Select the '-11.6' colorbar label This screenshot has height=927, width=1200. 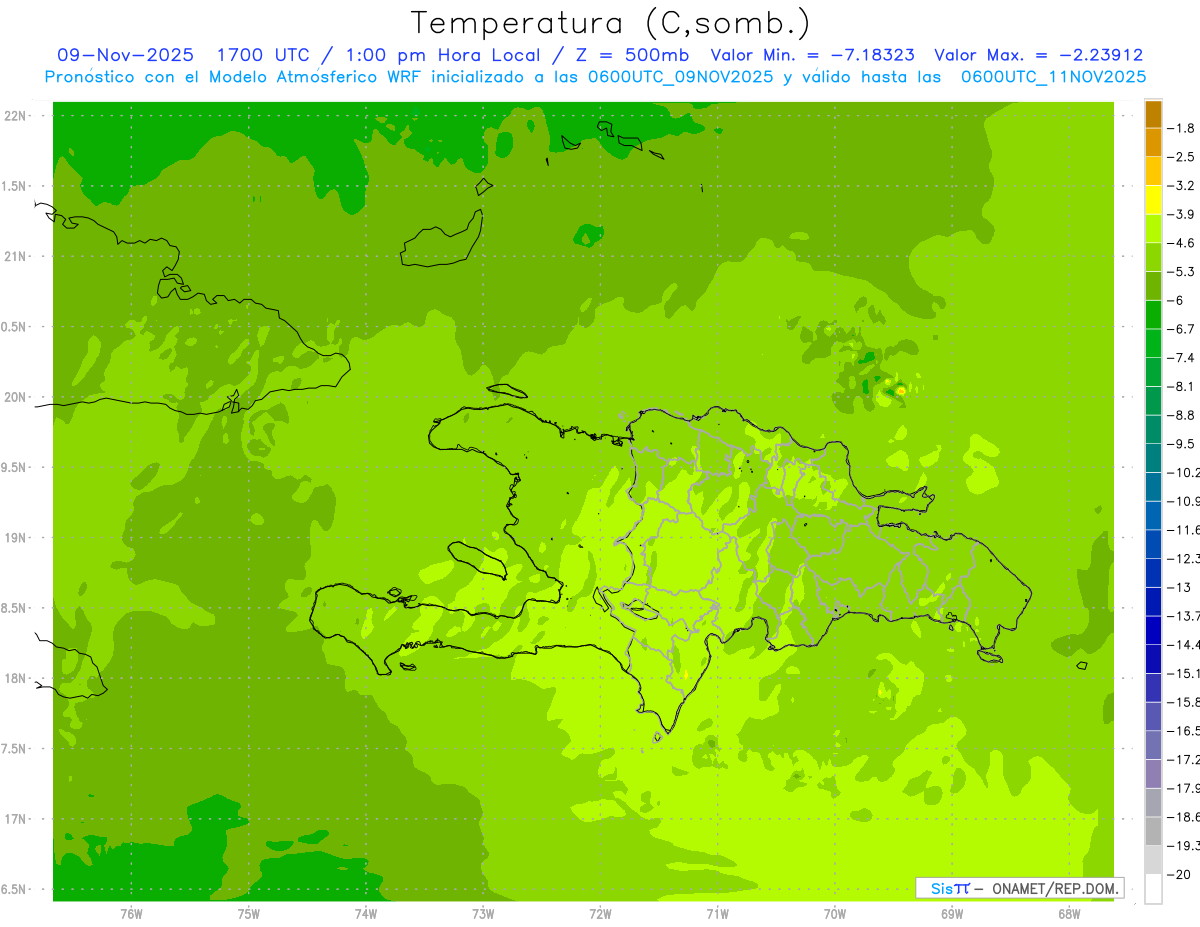point(1184,530)
